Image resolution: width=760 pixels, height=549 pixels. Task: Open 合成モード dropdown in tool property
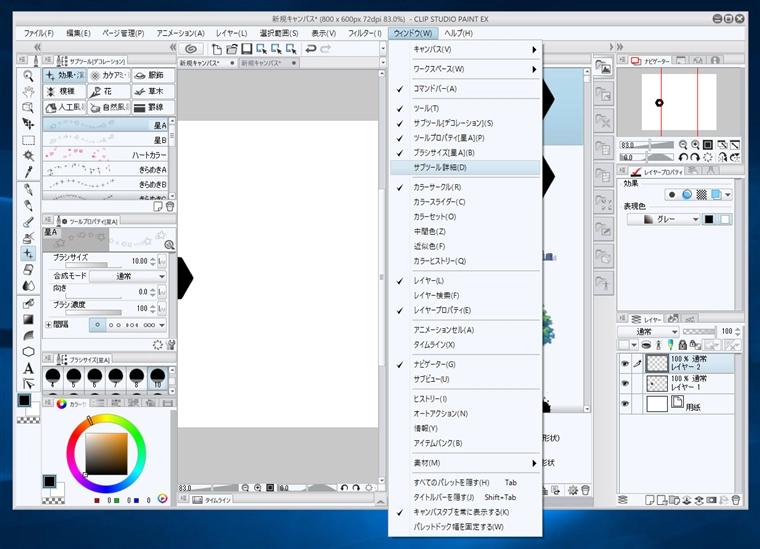(128, 276)
